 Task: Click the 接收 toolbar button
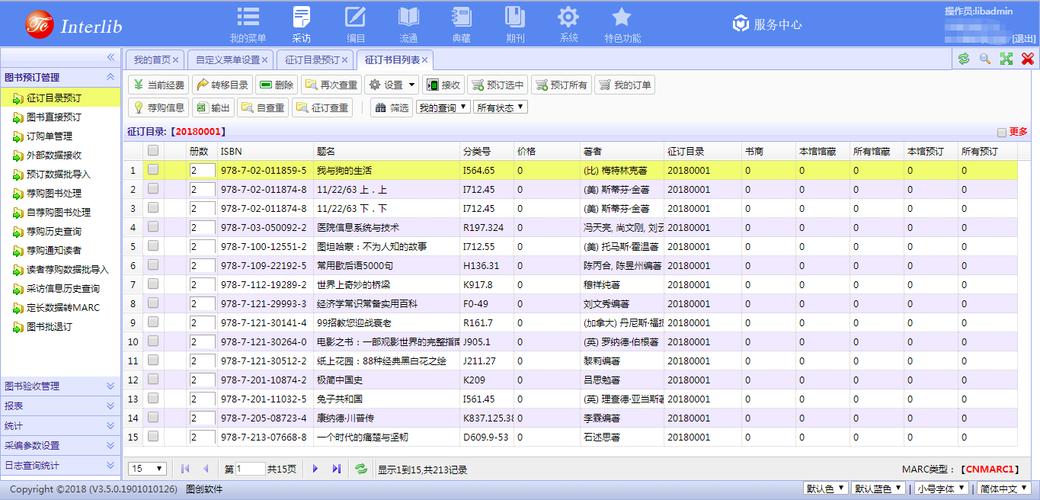[x=443, y=85]
